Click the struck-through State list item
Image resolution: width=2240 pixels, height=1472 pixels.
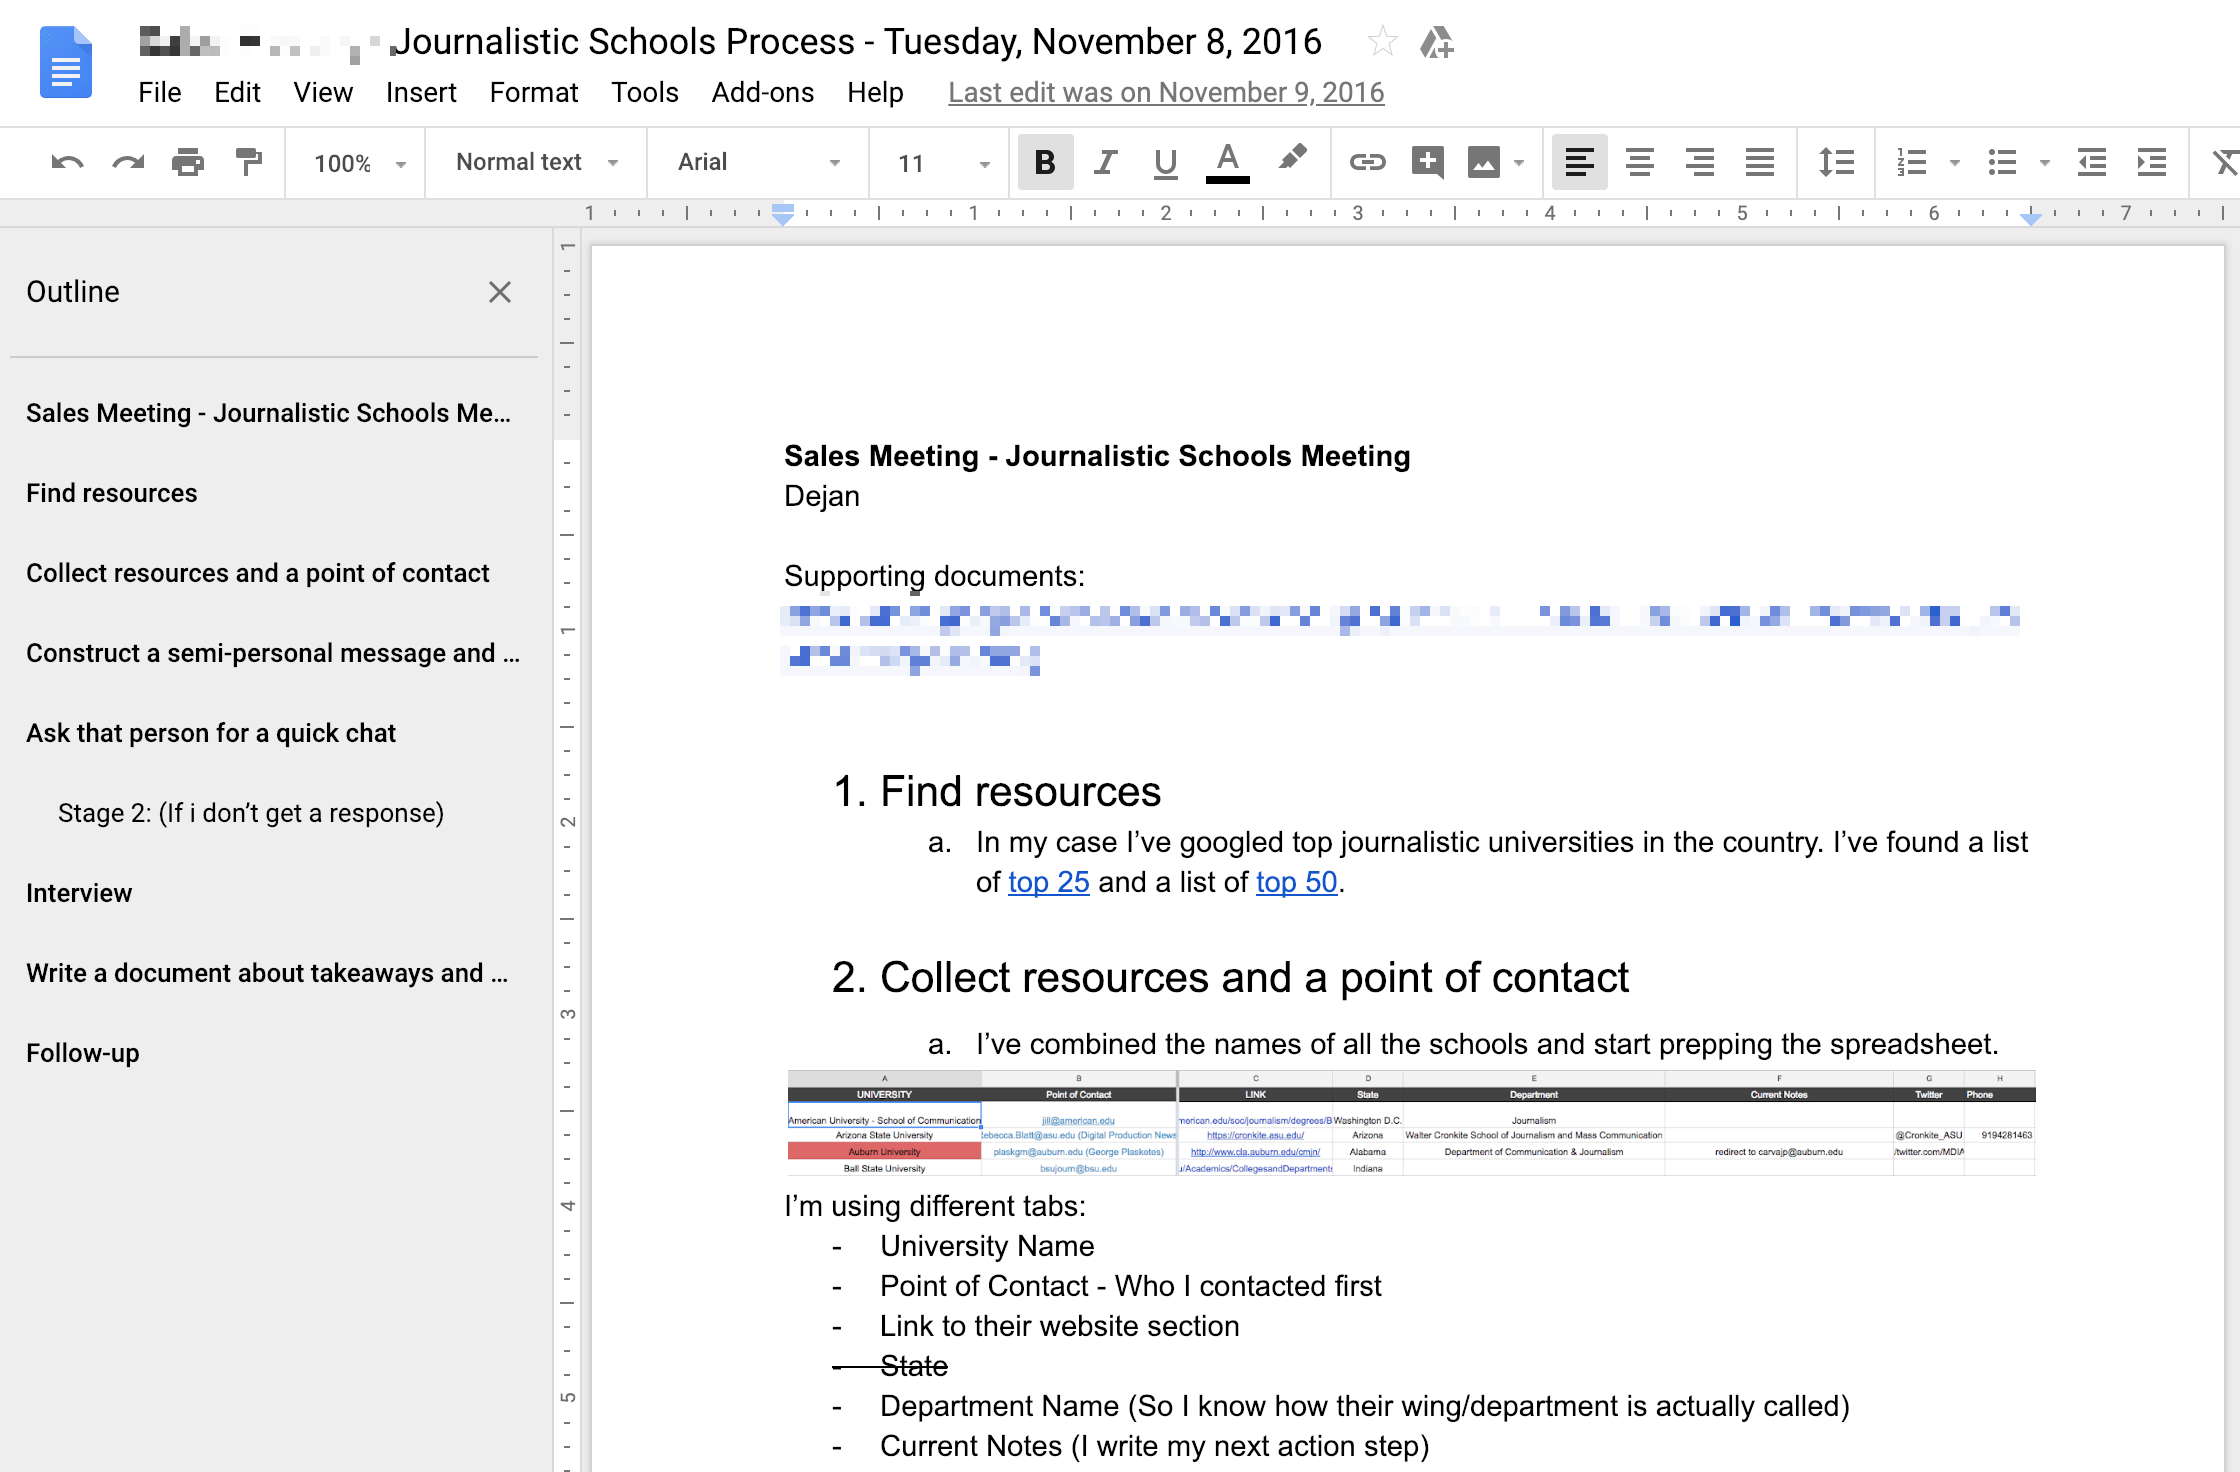point(914,1366)
